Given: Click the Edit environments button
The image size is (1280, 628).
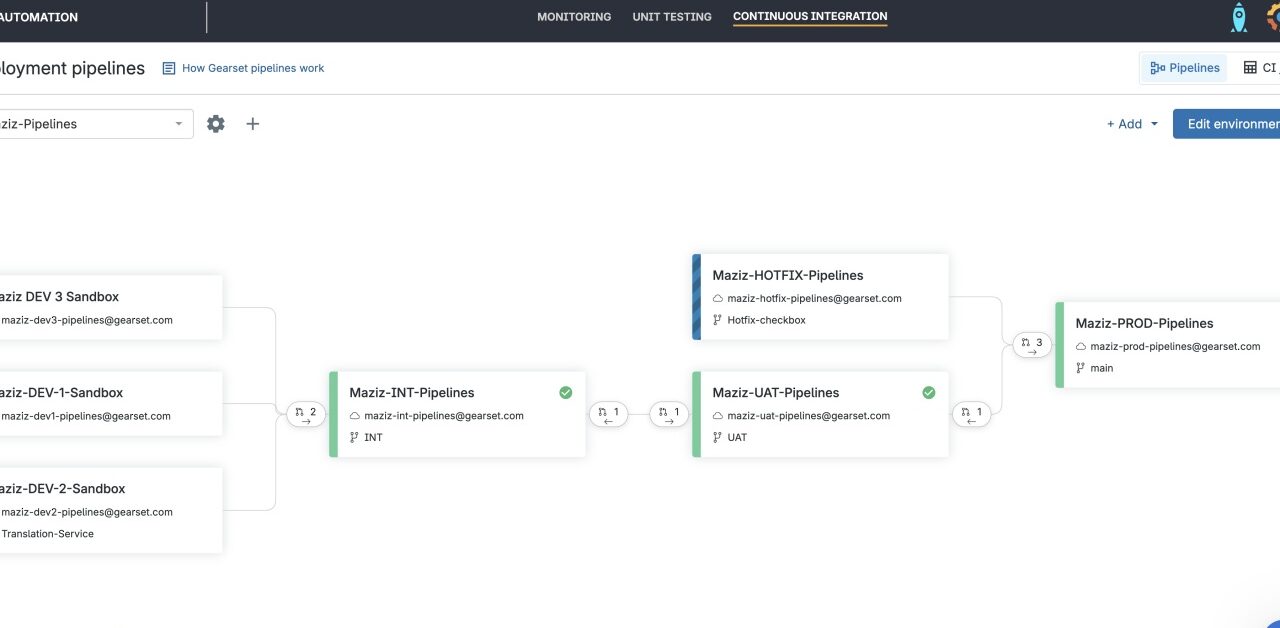Looking at the screenshot, I should (x=1230, y=124).
